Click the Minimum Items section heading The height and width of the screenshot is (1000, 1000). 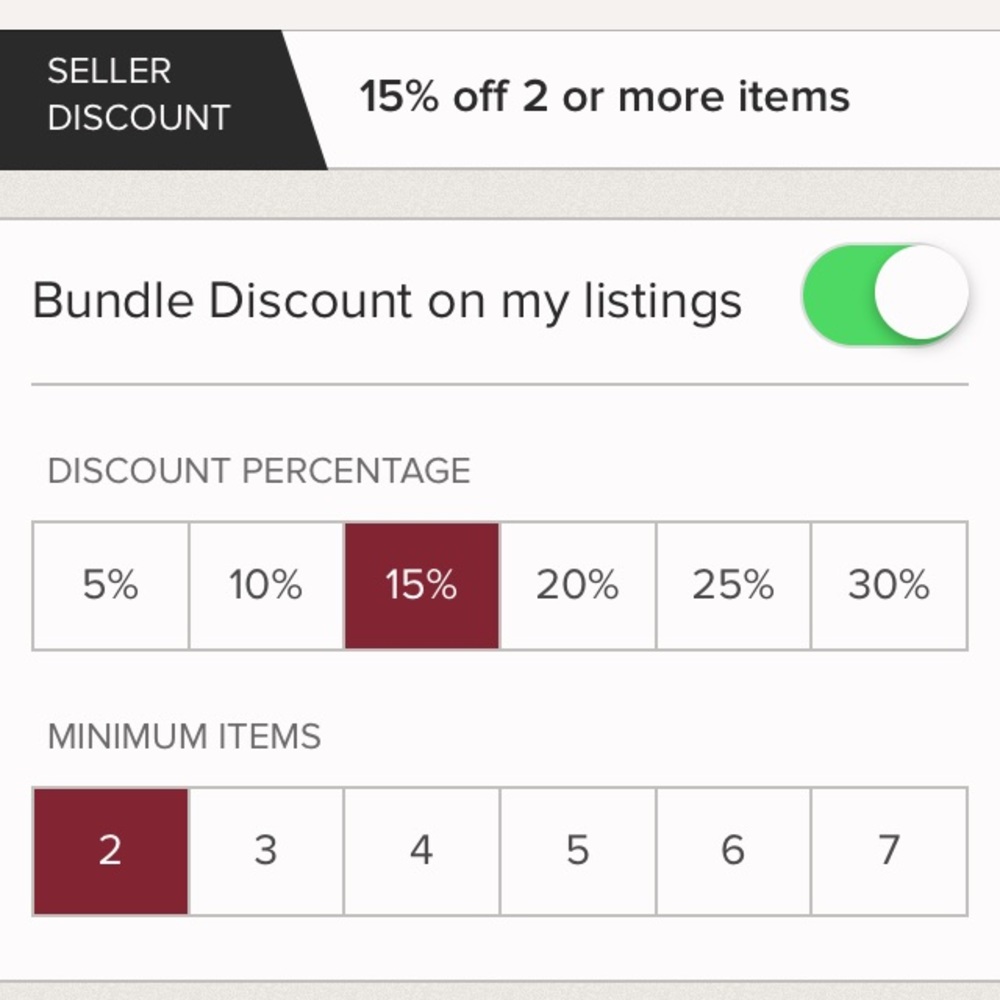[185, 737]
